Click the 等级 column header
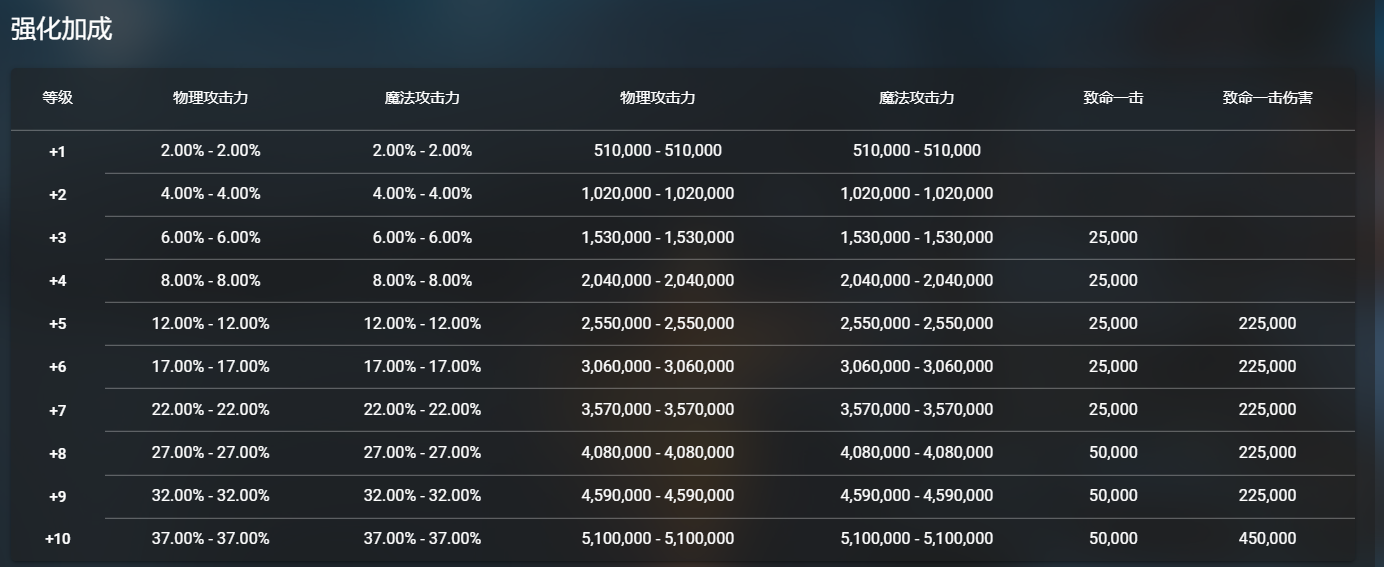 [57, 98]
